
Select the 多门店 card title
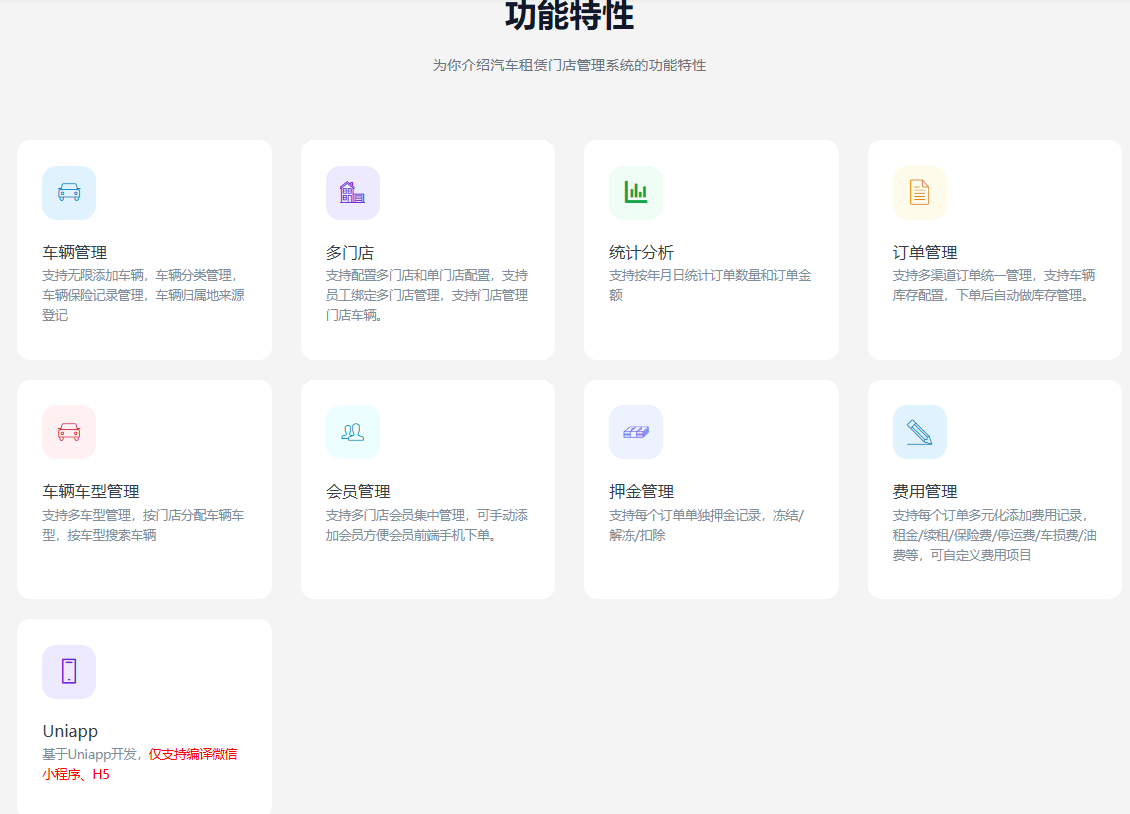tap(350, 252)
